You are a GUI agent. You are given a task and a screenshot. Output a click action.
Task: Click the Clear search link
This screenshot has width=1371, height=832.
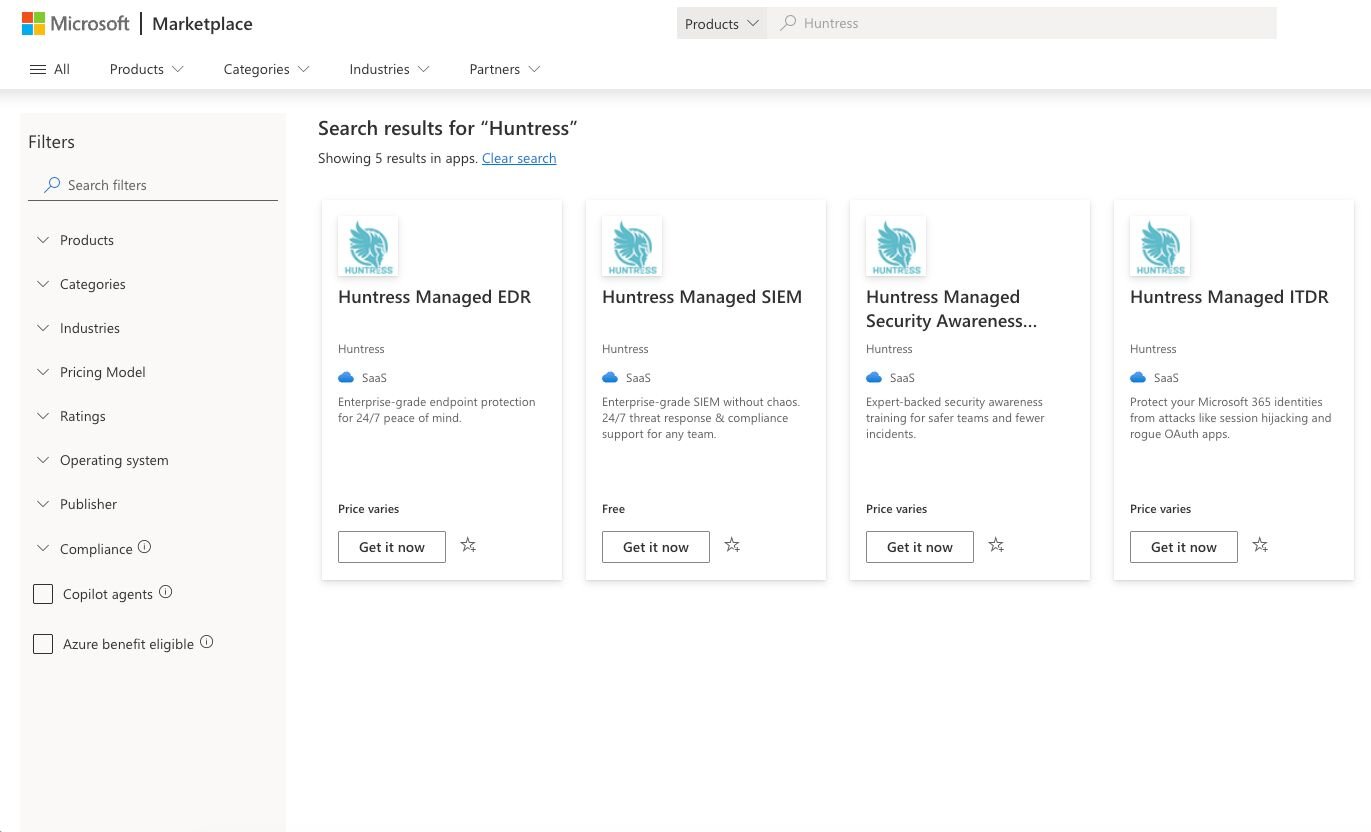click(519, 158)
